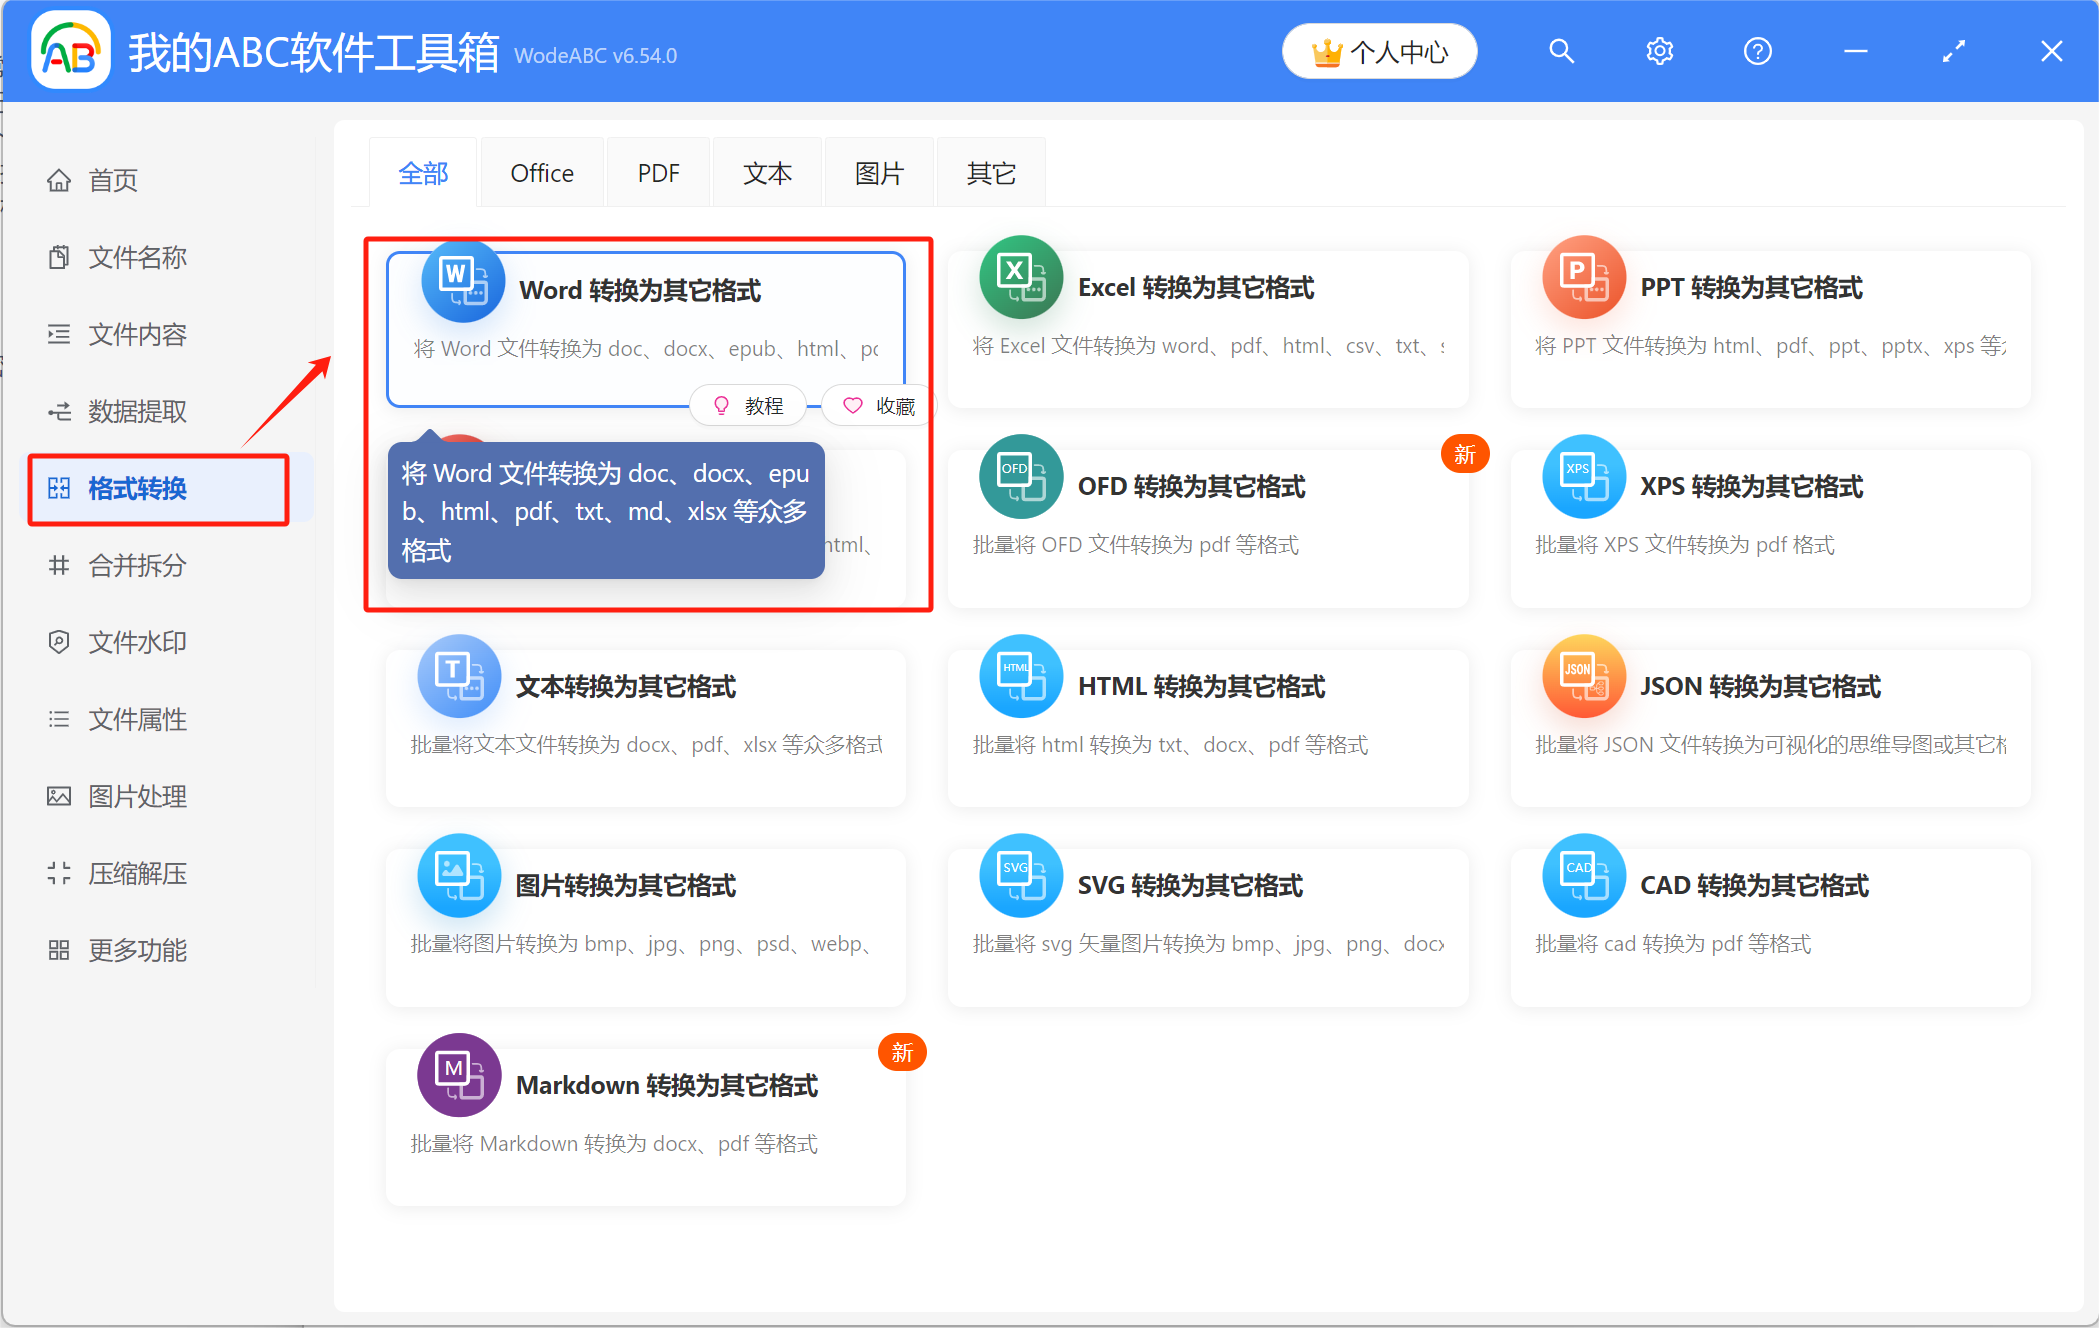Viewport: 2099px width, 1328px height.
Task: Select the Excel 转换为其它格式 icon
Action: [x=1021, y=278]
